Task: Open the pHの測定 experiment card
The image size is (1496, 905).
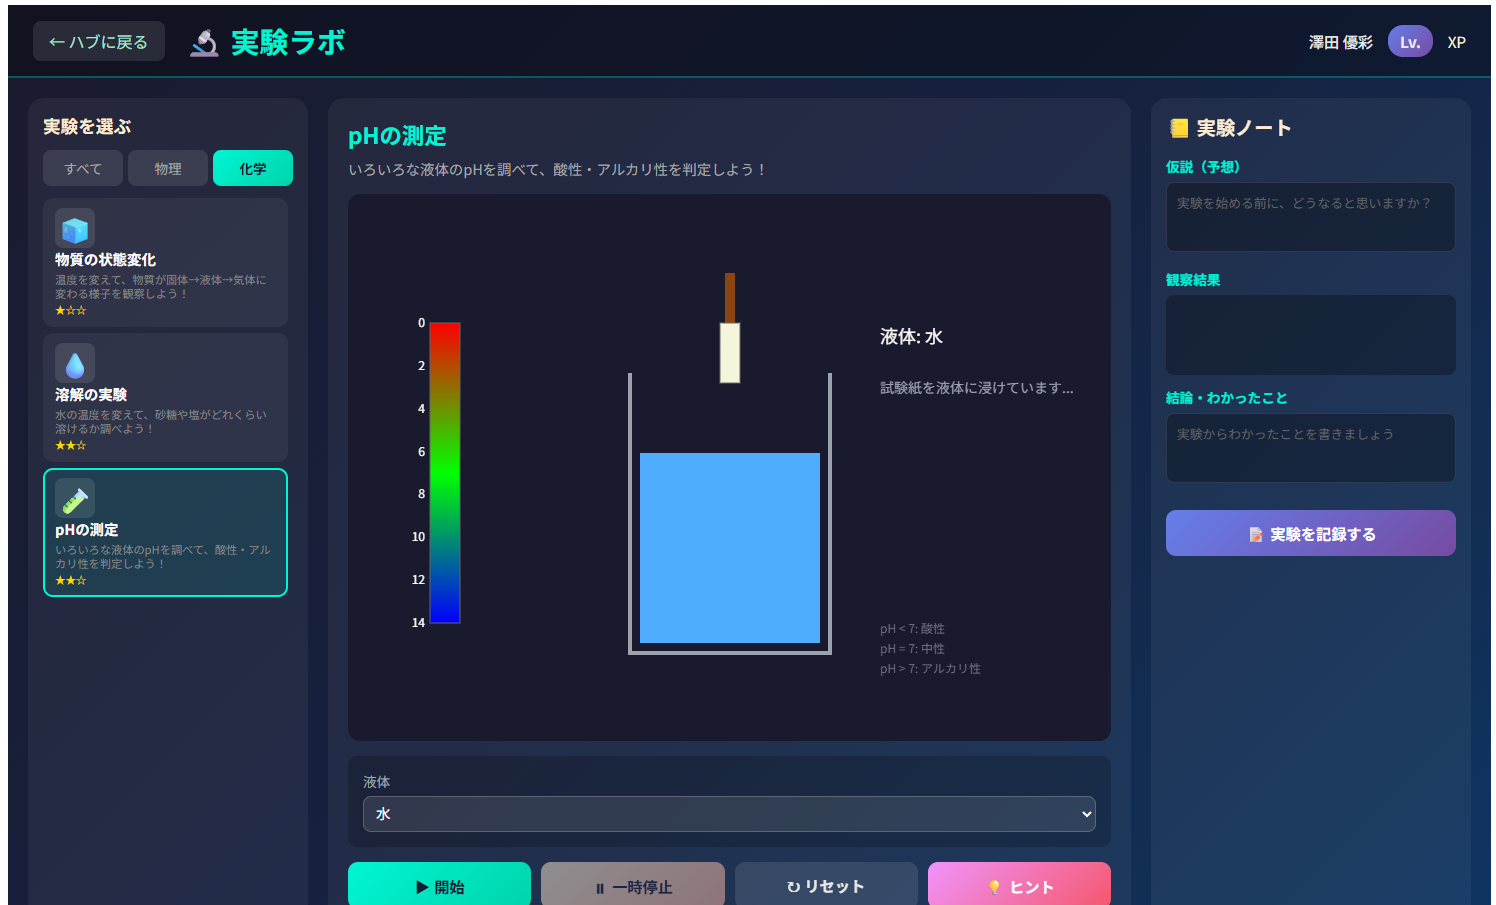Action: click(165, 532)
